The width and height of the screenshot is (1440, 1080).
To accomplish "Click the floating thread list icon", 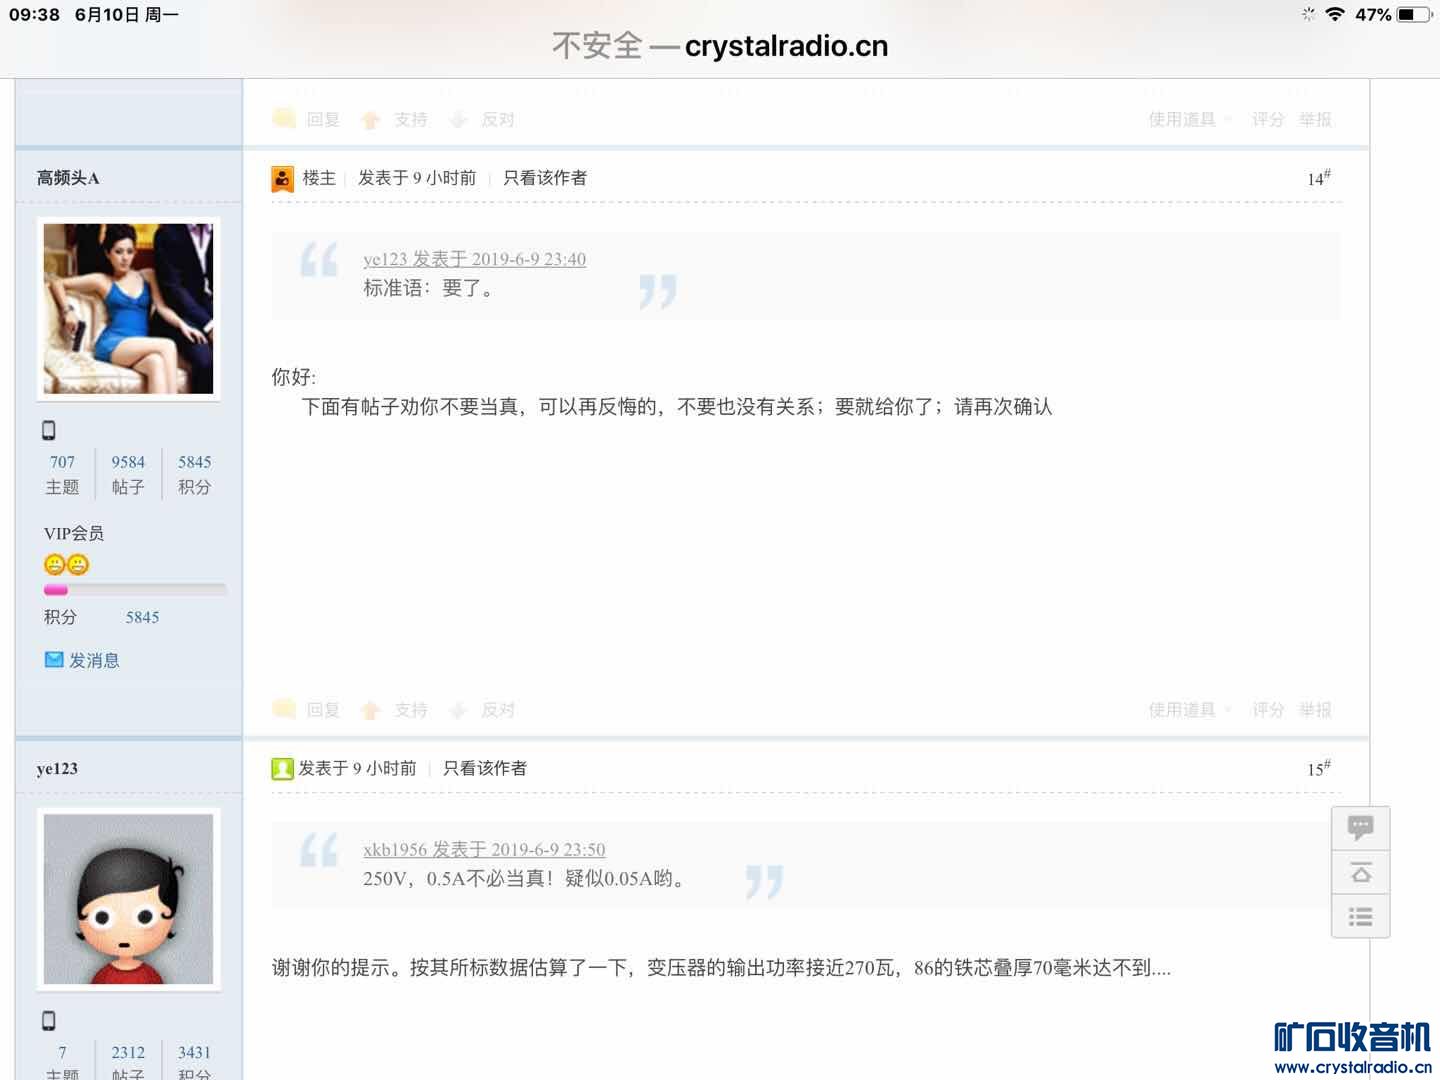I will (x=1361, y=916).
